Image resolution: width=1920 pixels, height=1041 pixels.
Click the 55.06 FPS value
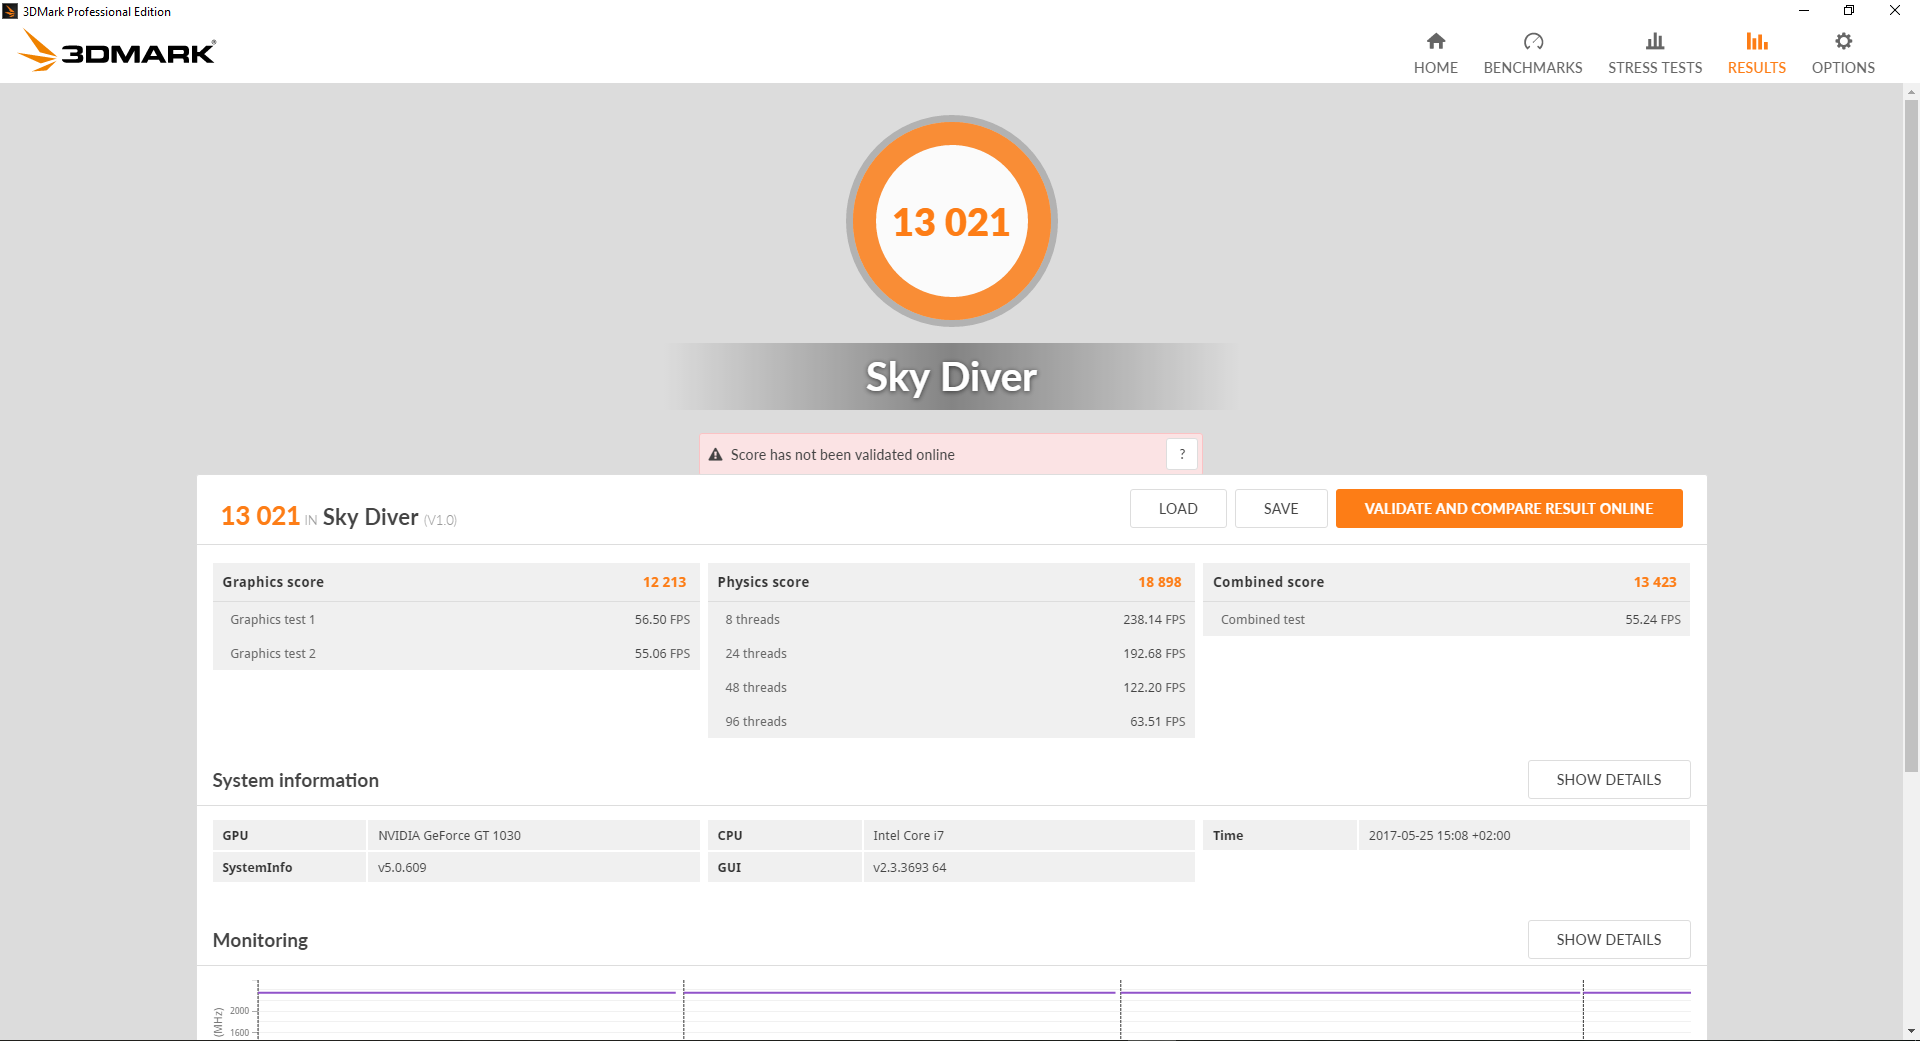tap(662, 654)
